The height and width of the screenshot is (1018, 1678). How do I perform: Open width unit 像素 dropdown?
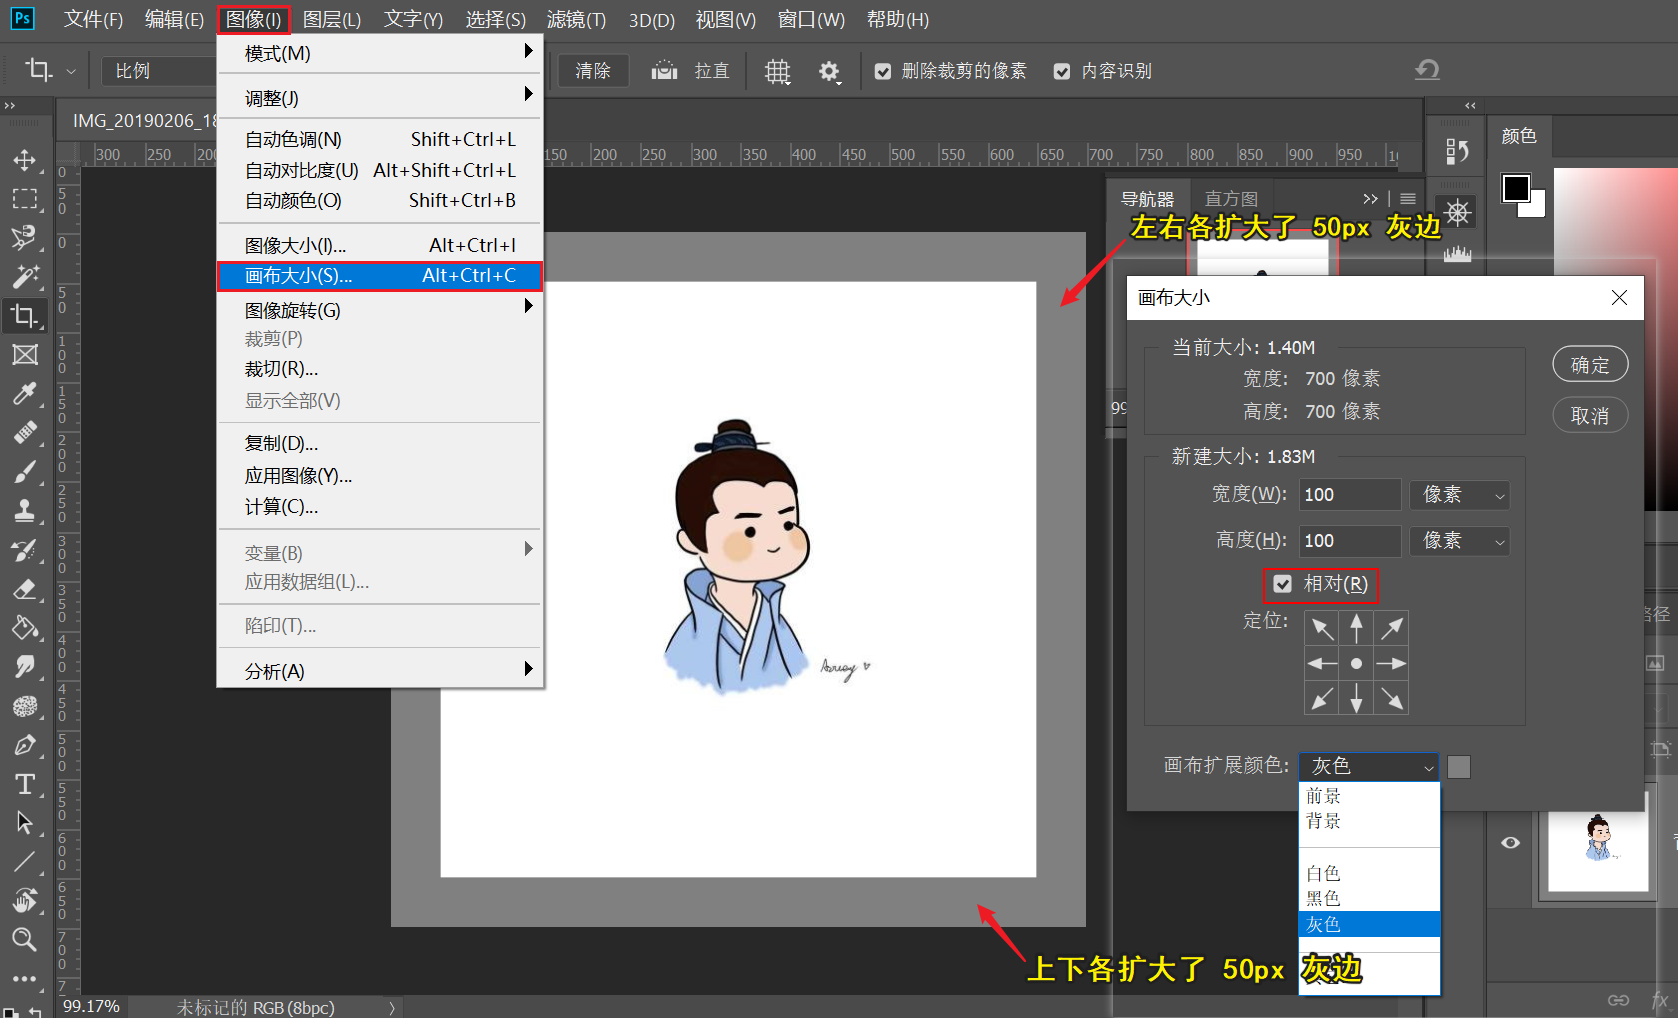click(x=1459, y=495)
